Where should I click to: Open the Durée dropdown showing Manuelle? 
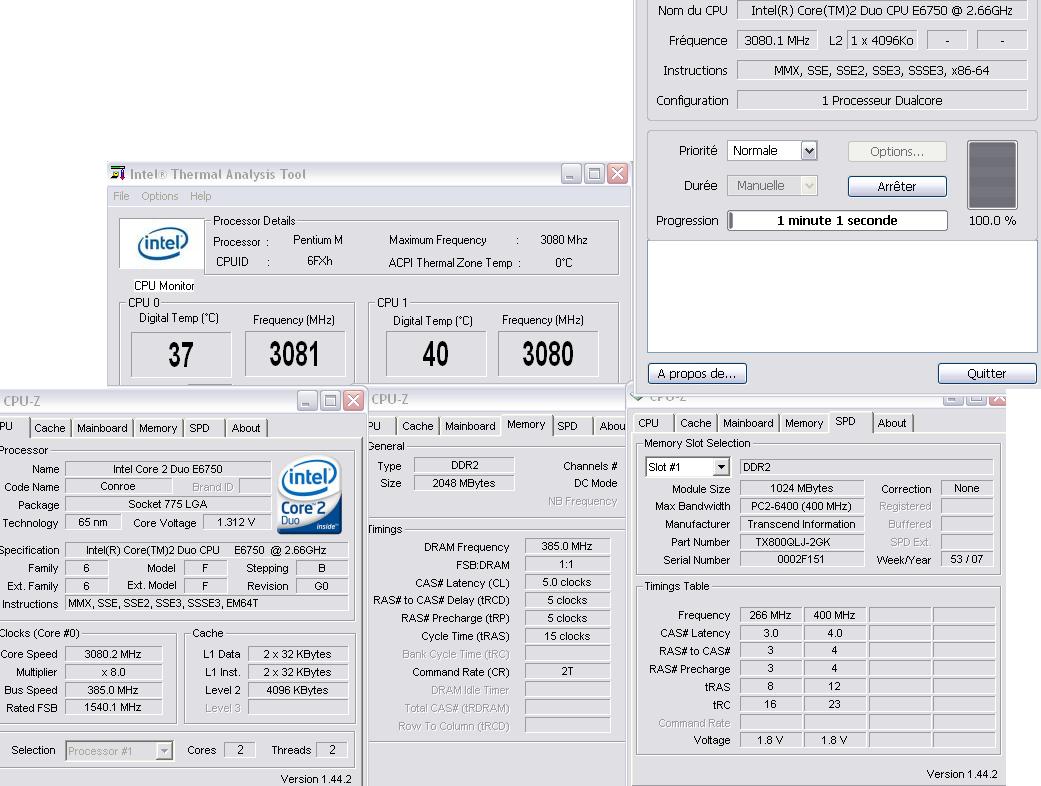point(809,186)
